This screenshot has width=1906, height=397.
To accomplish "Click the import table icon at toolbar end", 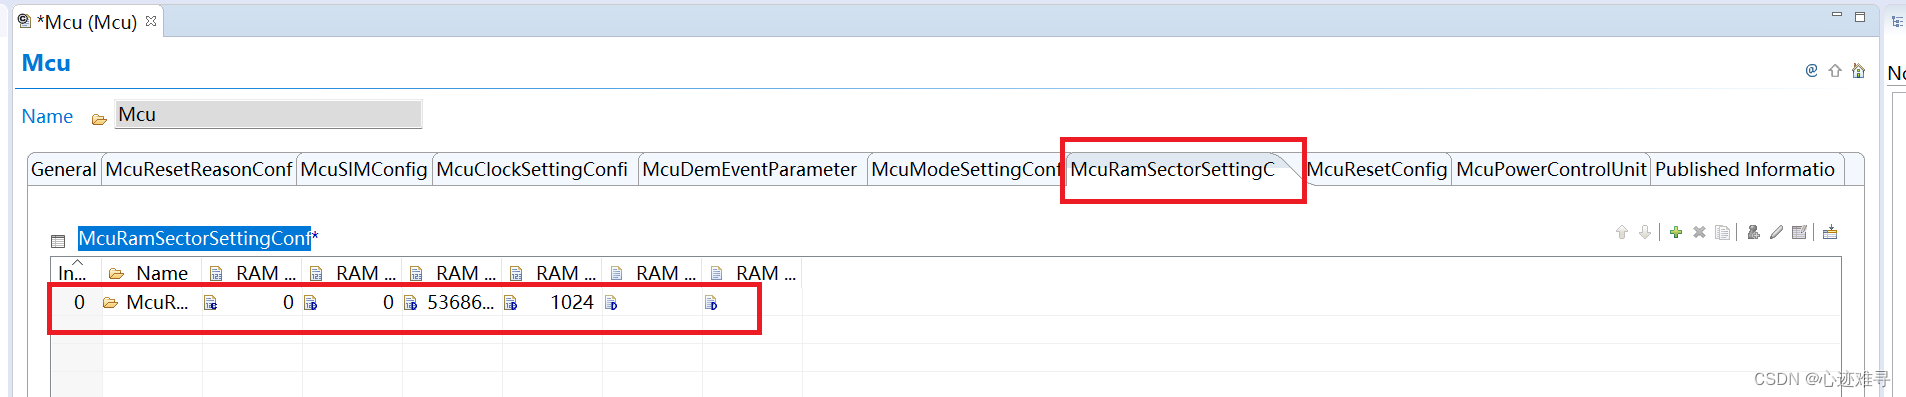I will (x=1830, y=232).
